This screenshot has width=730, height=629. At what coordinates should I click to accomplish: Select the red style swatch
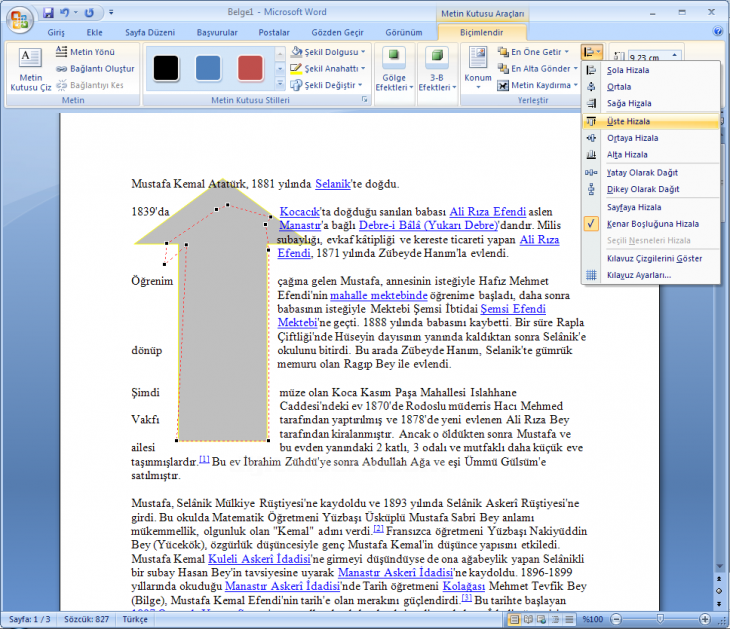coord(250,68)
